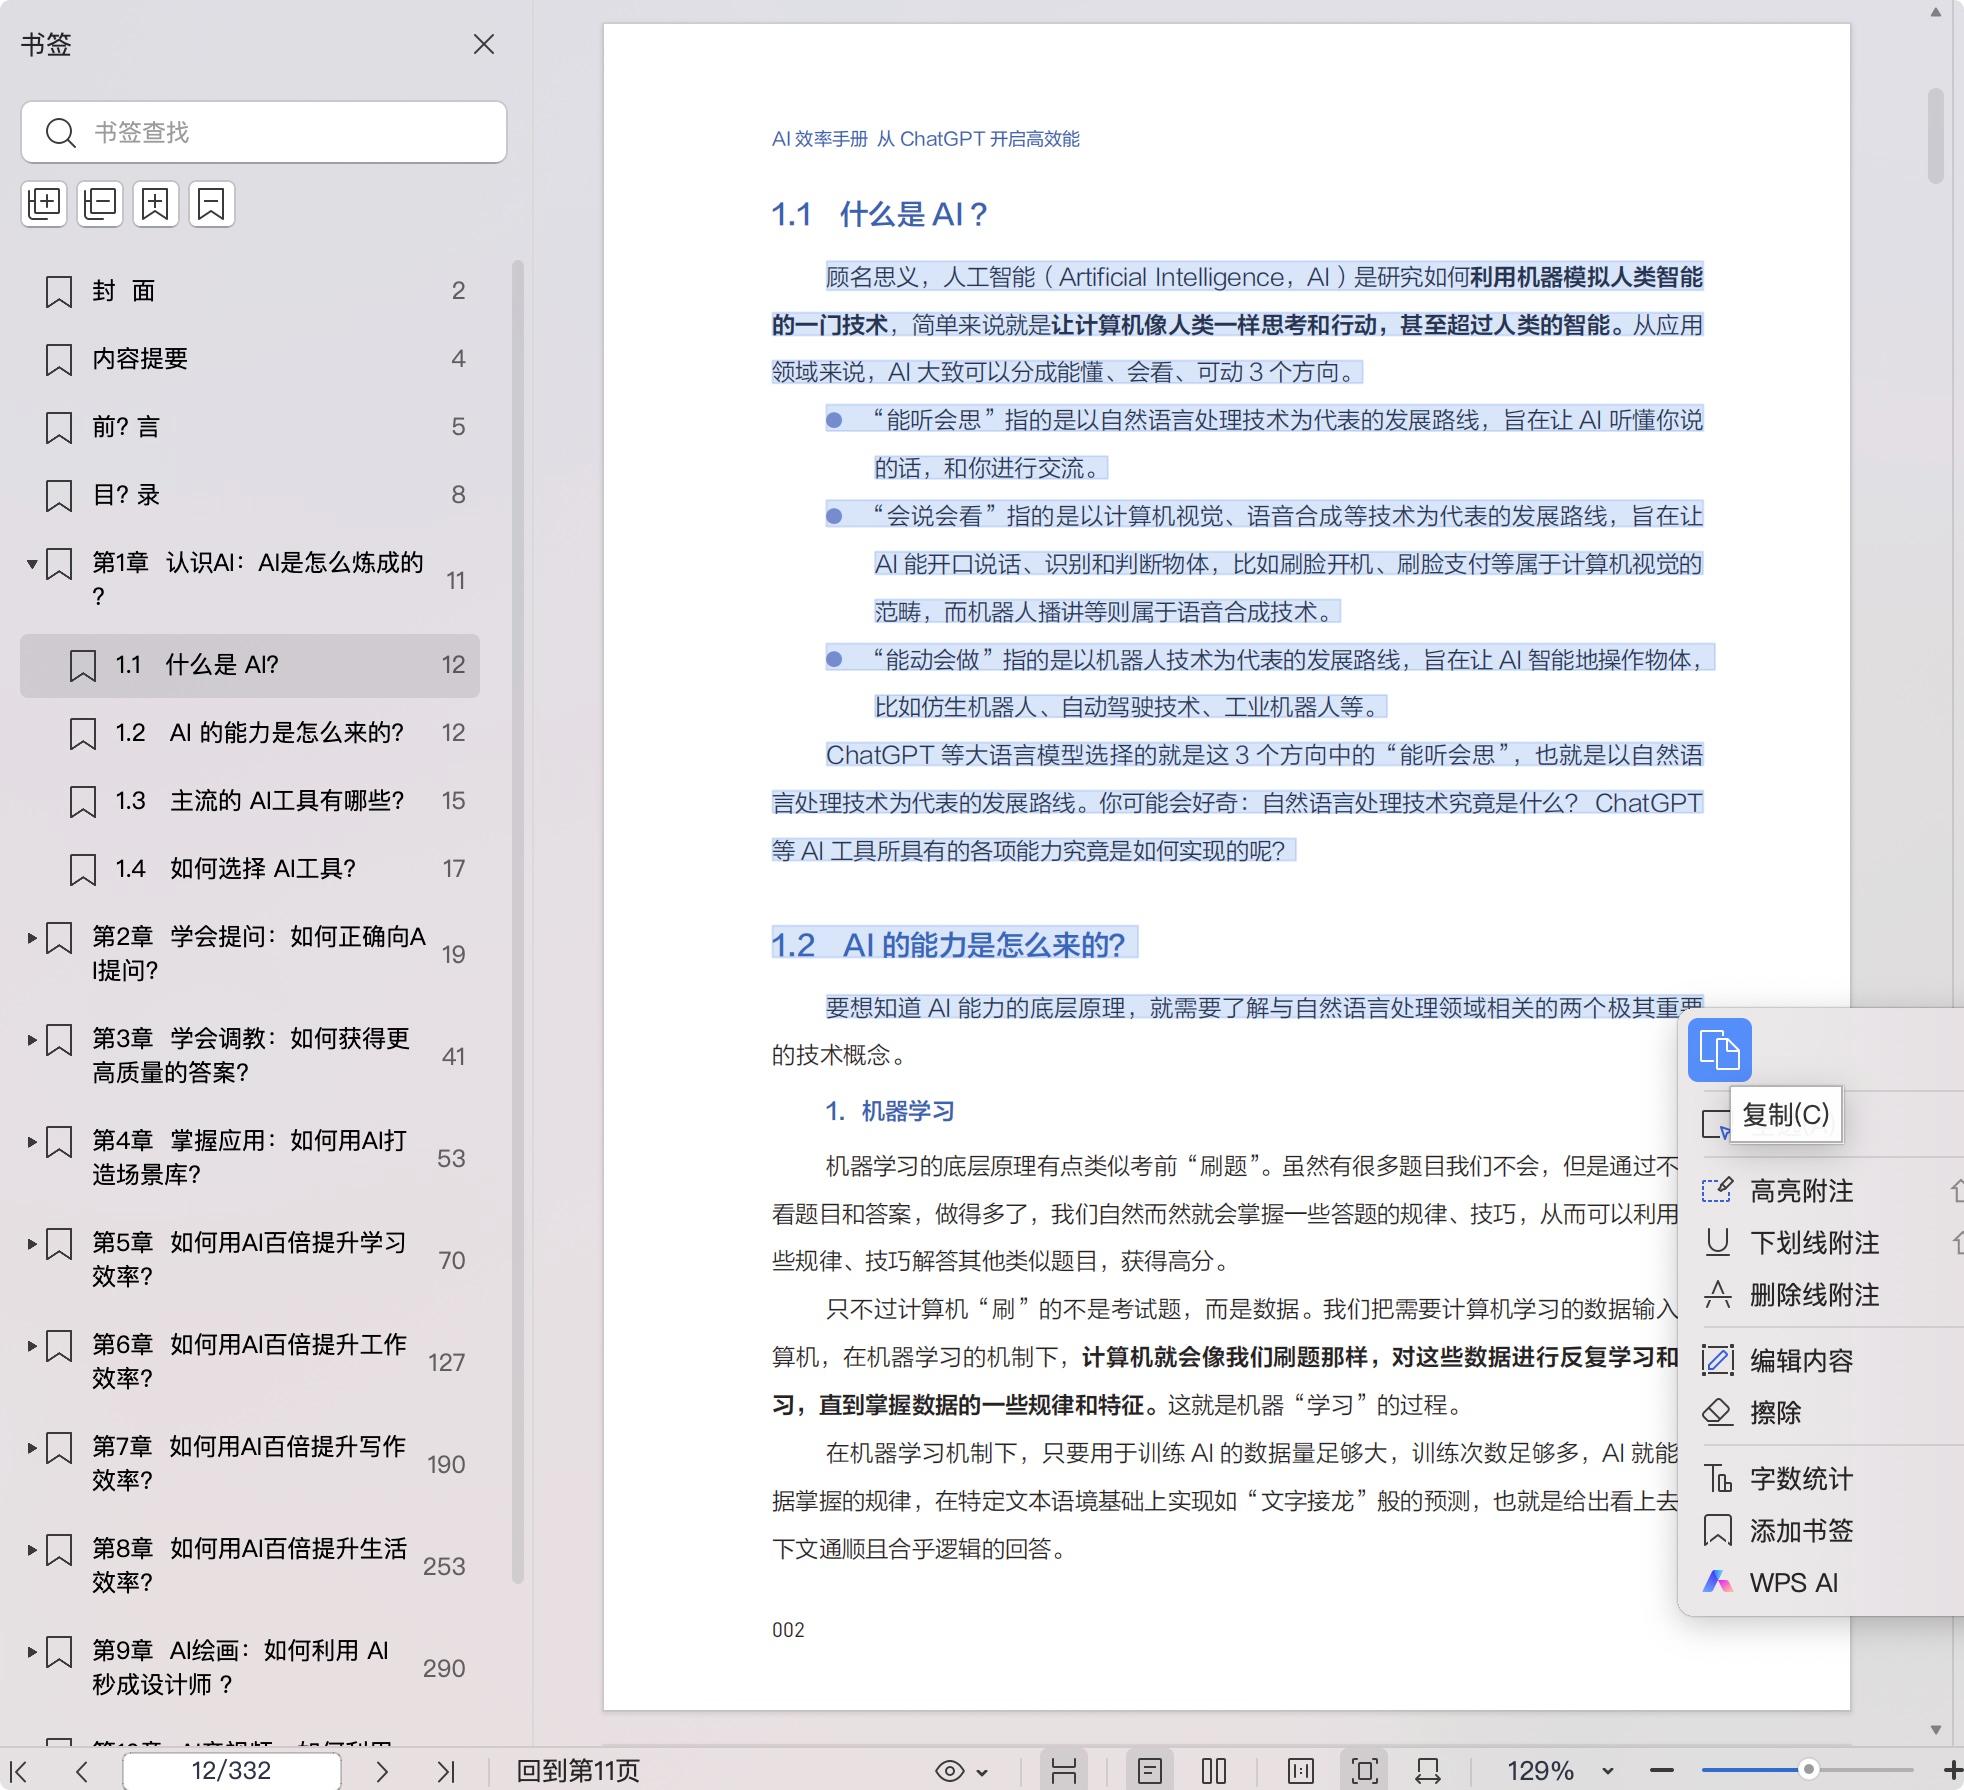
Task: Choose 高亮附注 from the context menu
Action: pos(1820,1191)
